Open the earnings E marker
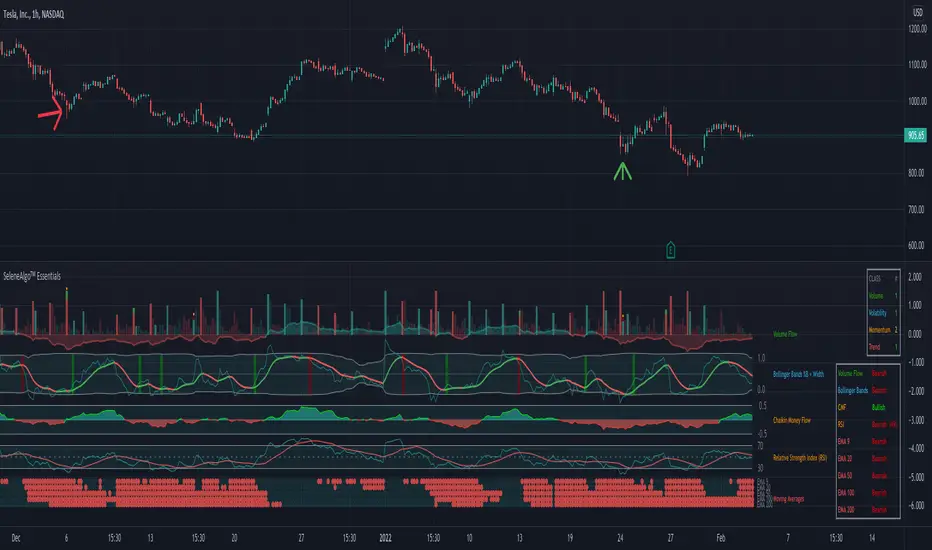Viewport: 932px width, 550px height. point(670,250)
